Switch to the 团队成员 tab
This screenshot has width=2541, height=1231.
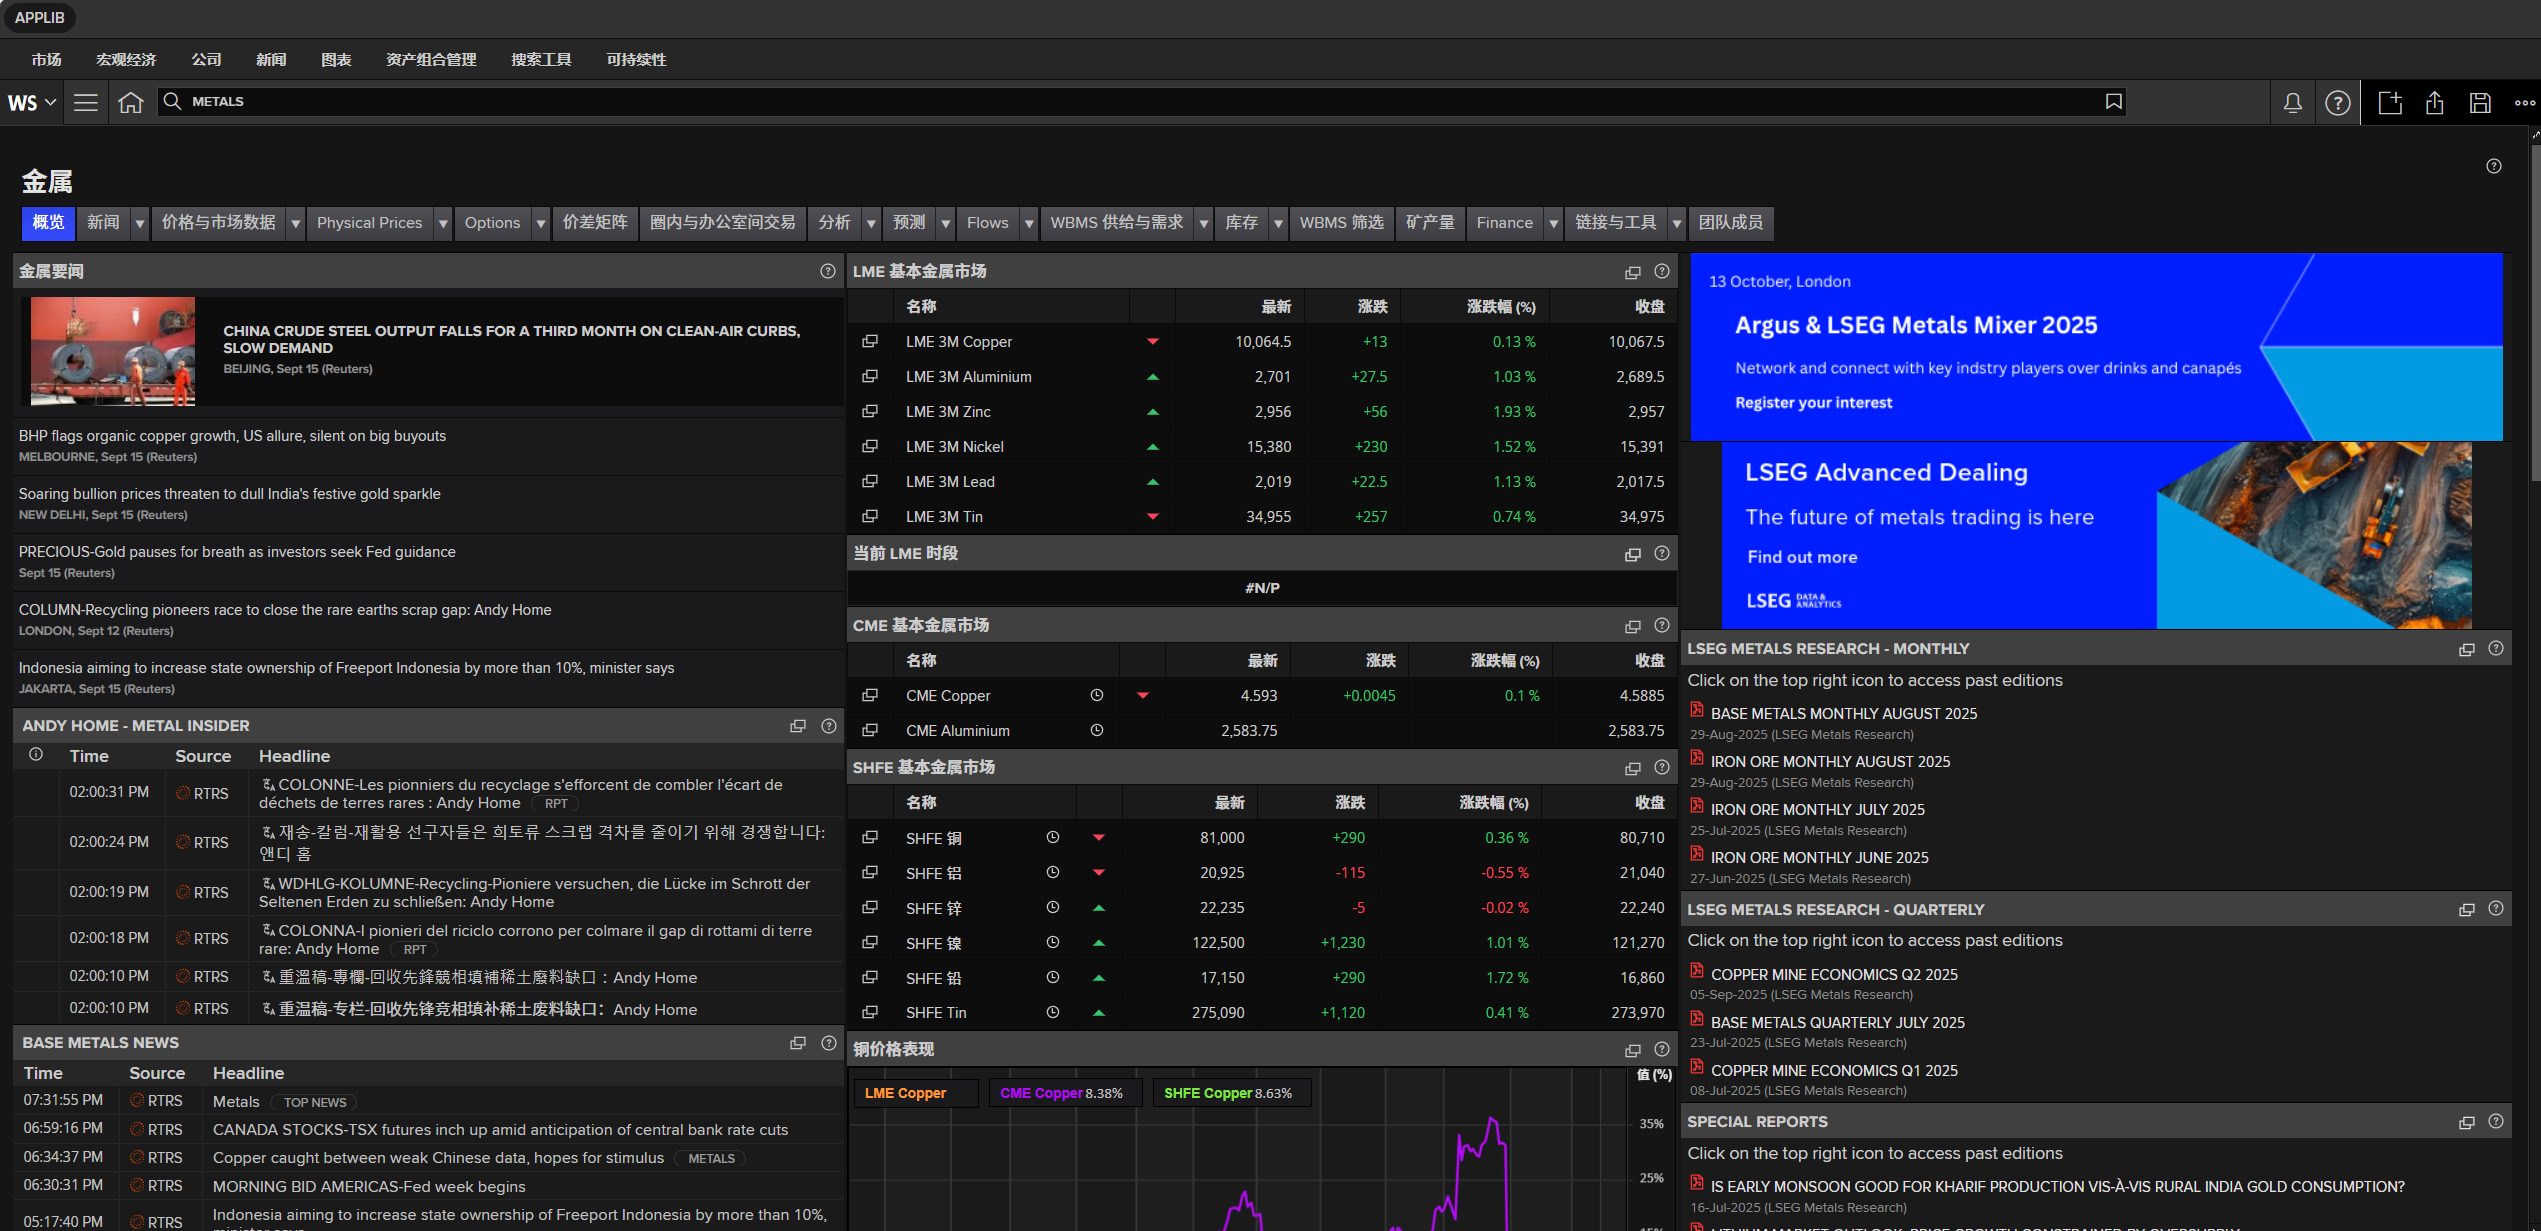click(1731, 223)
